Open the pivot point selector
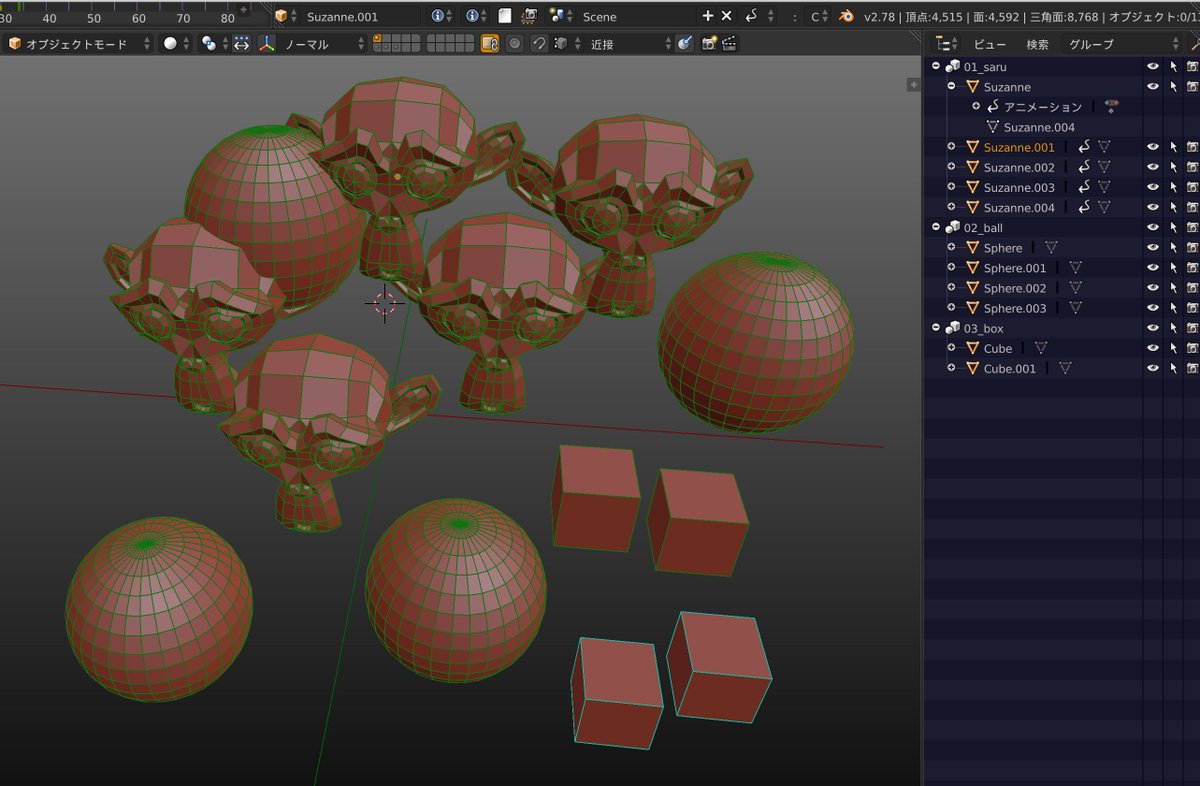The image size is (1200, 786). (x=213, y=44)
